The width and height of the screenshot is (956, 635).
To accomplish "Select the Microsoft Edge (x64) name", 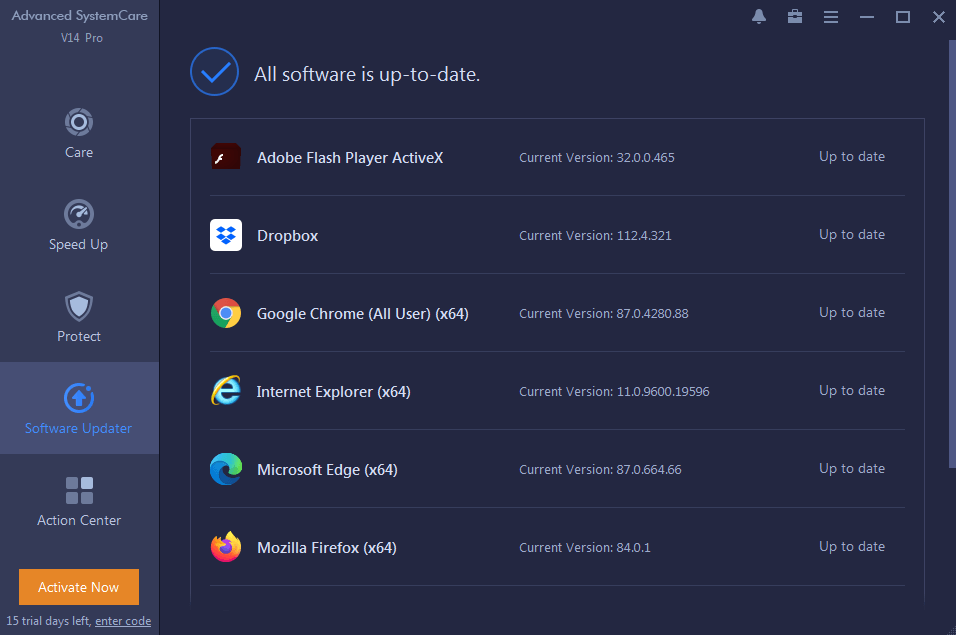I will pos(327,470).
